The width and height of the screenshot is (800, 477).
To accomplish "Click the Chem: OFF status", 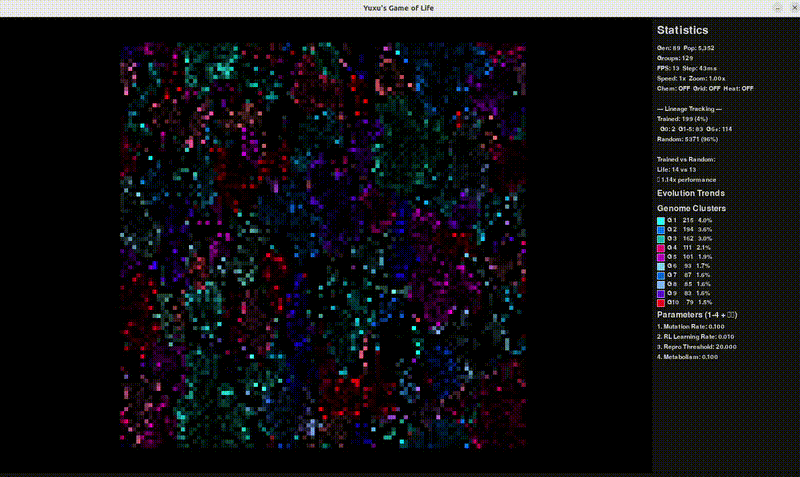I will pos(673,89).
